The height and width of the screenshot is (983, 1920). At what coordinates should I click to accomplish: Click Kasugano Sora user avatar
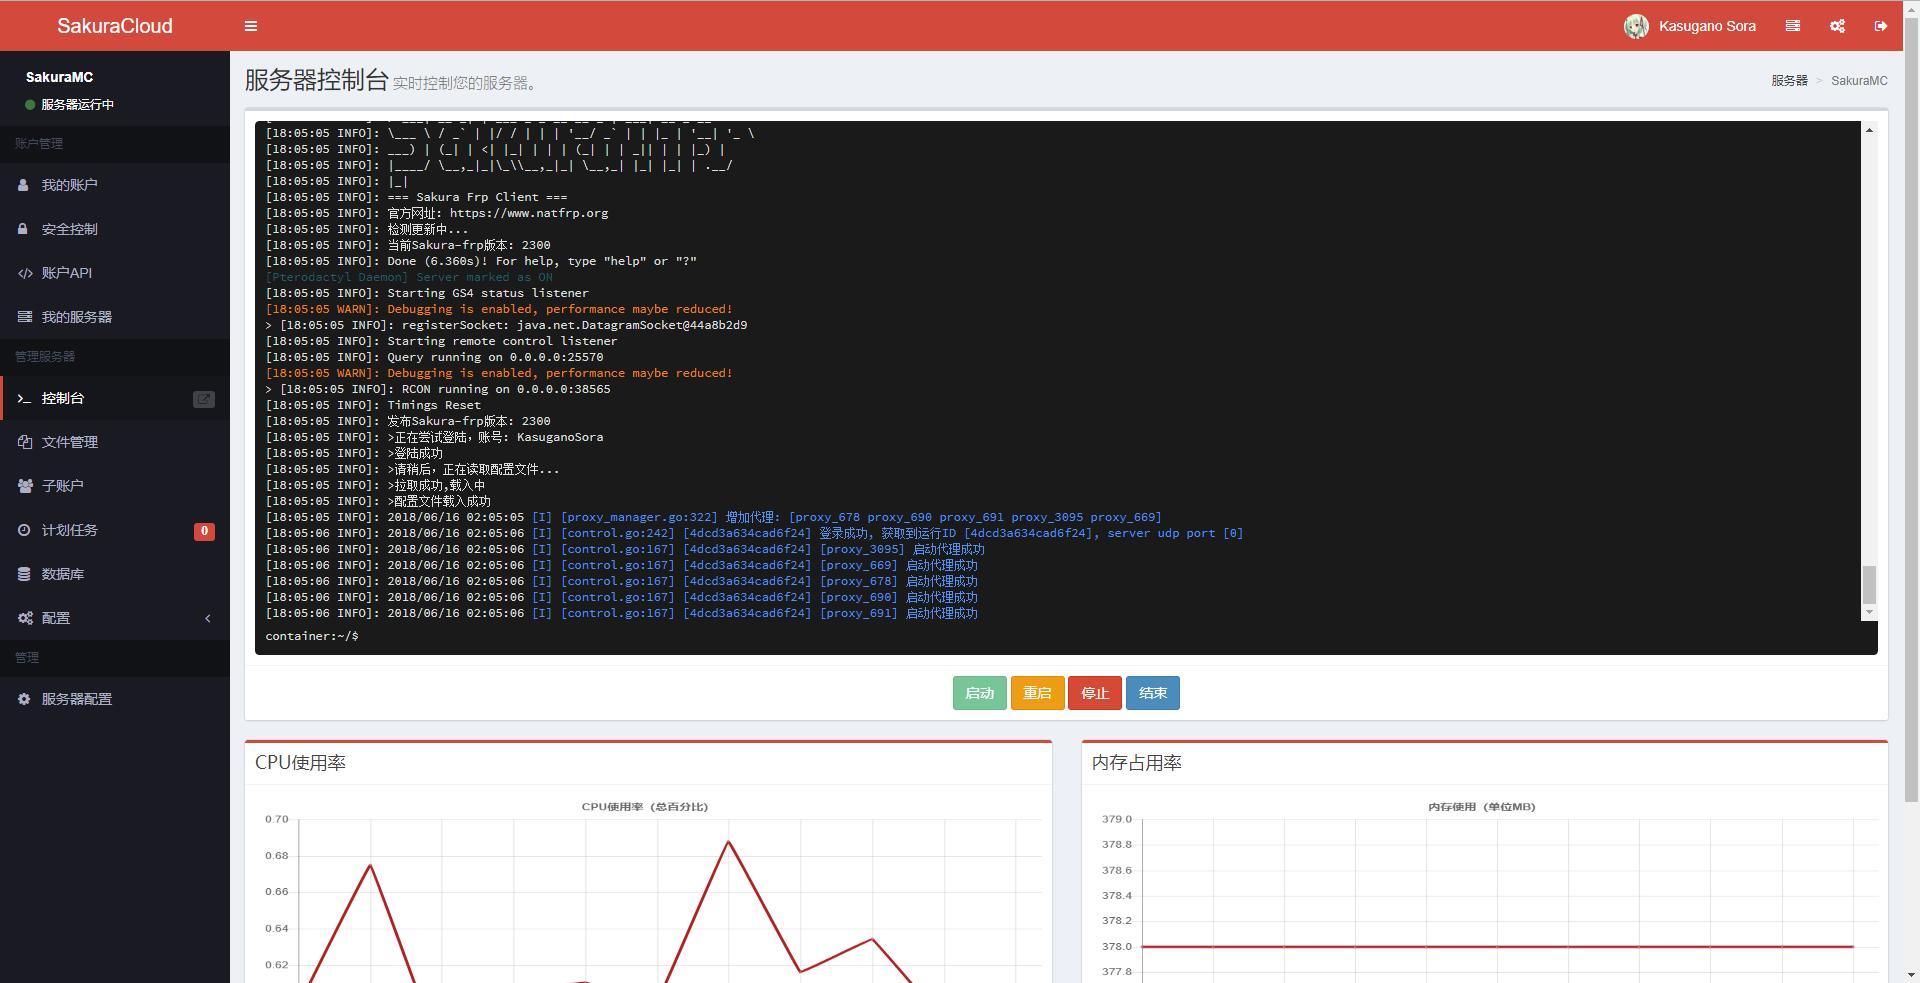1636,27
